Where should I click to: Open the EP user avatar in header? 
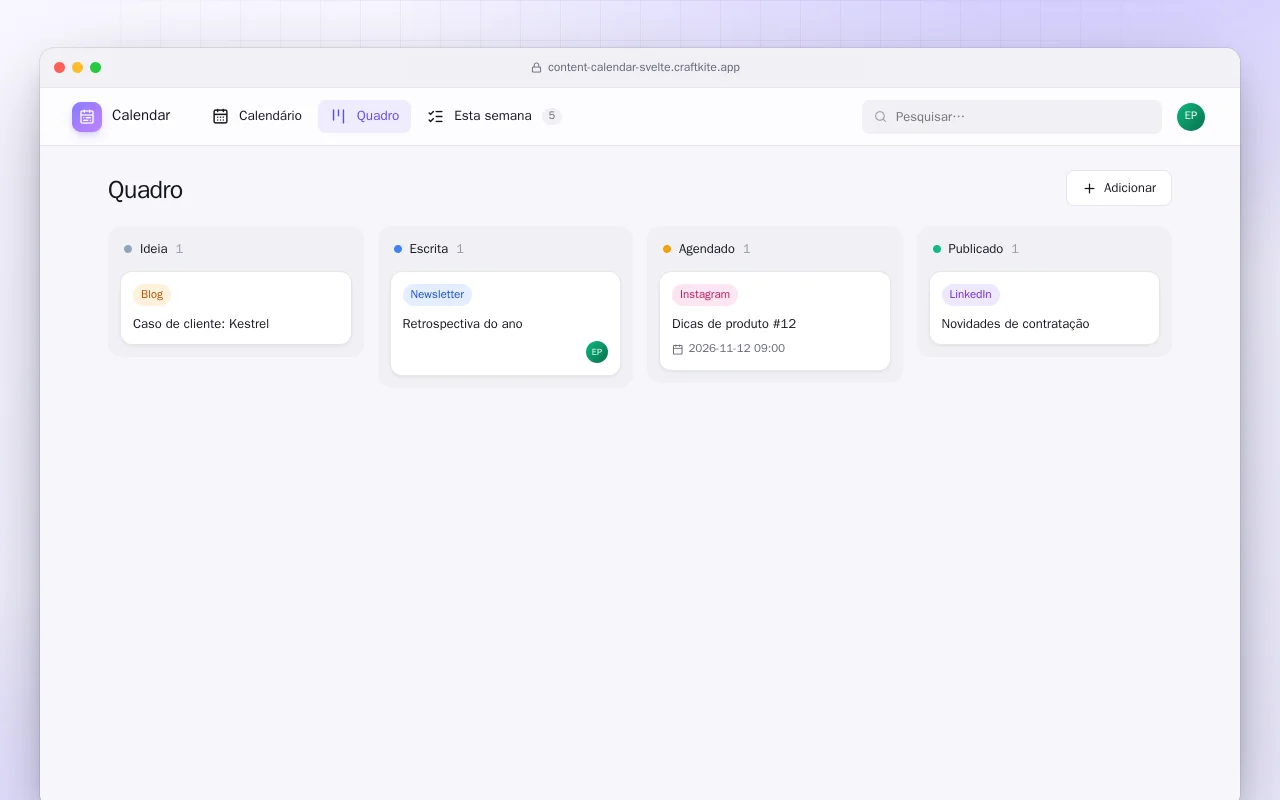coord(1191,117)
